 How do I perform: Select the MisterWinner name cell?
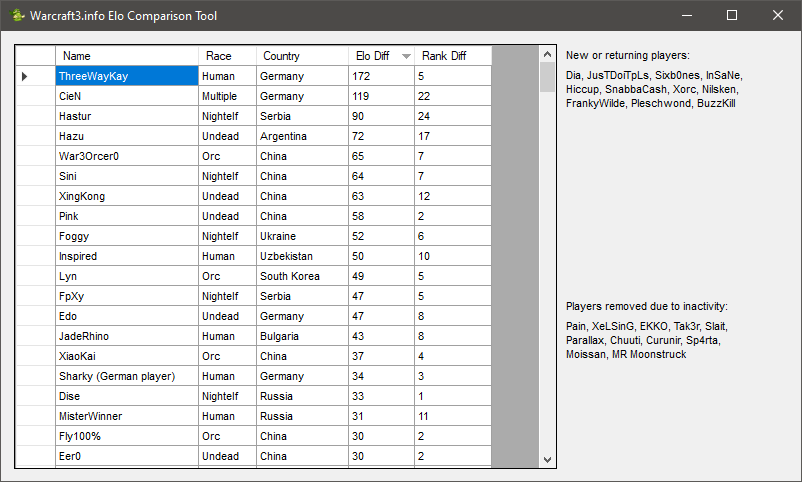click(127, 415)
